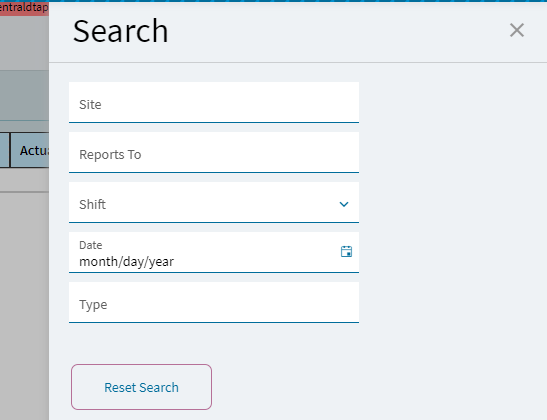Focus the Type input field

(x=214, y=302)
